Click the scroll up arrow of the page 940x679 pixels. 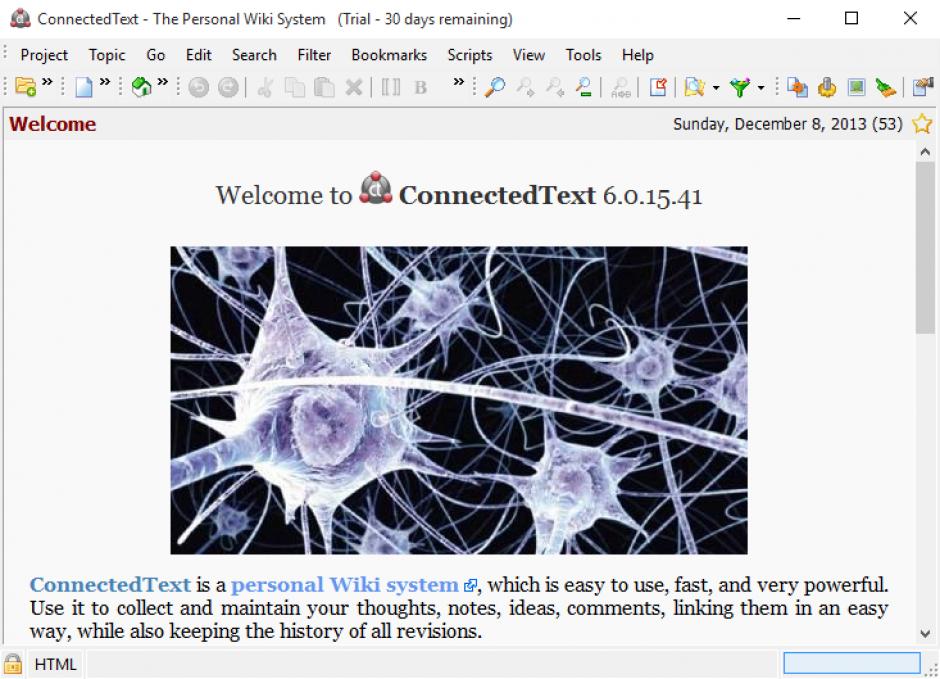pos(925,152)
